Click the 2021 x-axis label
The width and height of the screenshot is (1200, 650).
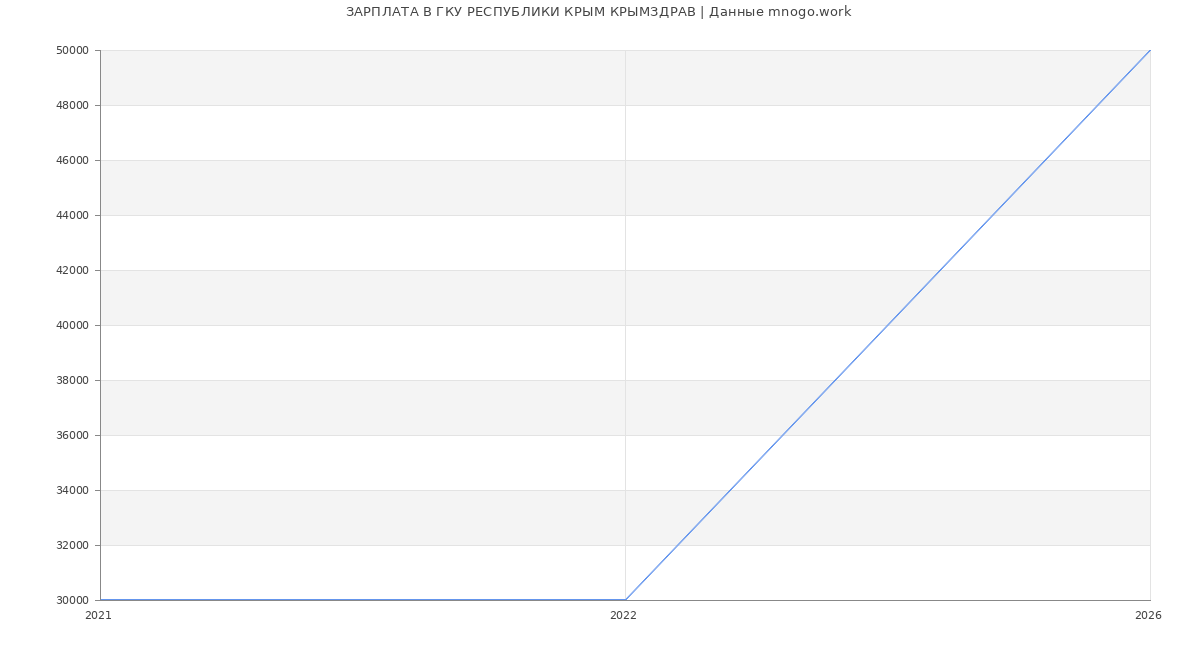[x=99, y=616]
